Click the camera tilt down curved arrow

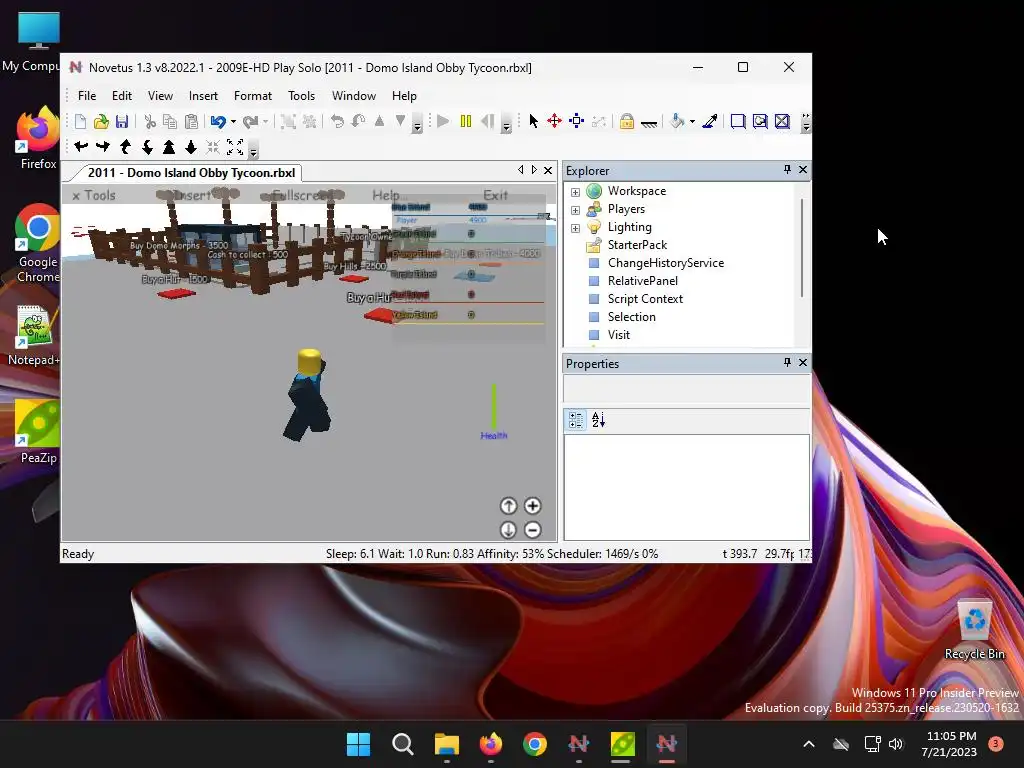pyautogui.click(x=148, y=147)
